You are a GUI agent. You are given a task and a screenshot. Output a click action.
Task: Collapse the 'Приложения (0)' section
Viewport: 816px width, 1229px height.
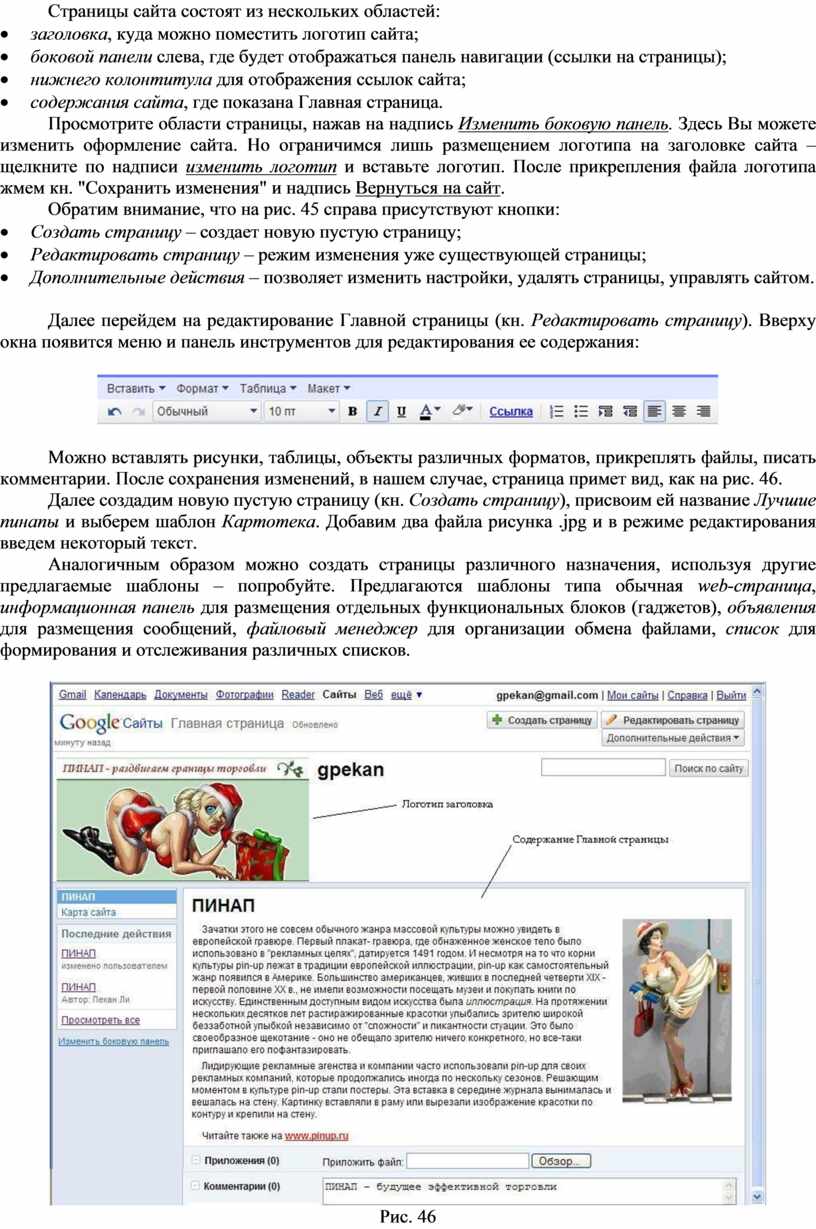[194, 1160]
